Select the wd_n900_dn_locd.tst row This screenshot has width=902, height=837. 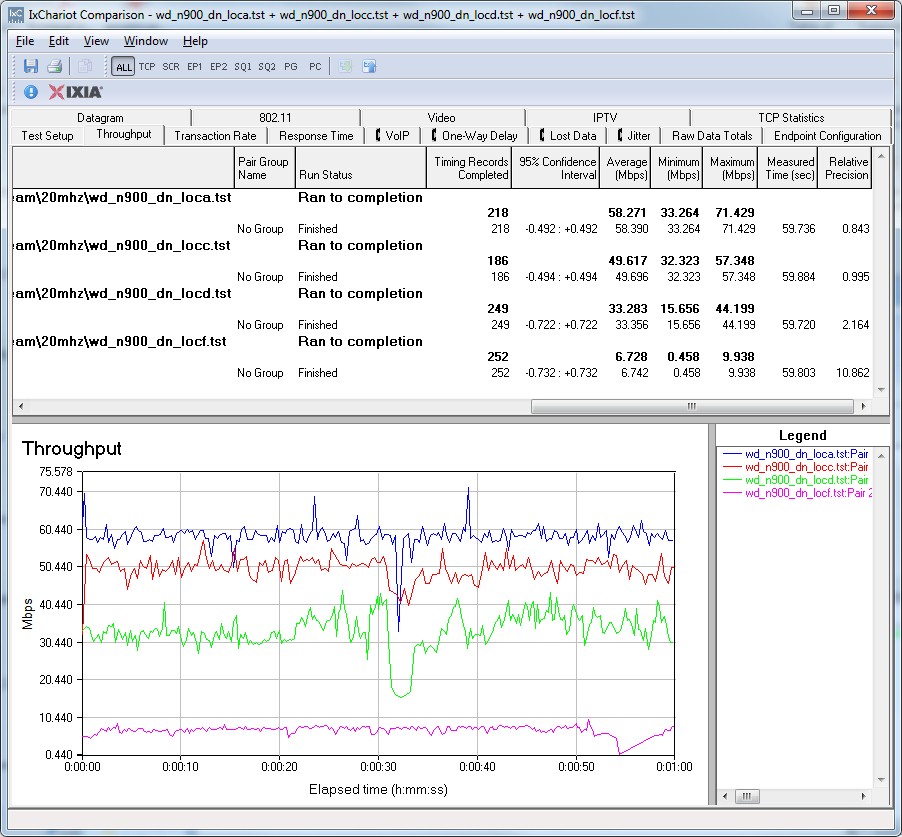(442, 293)
